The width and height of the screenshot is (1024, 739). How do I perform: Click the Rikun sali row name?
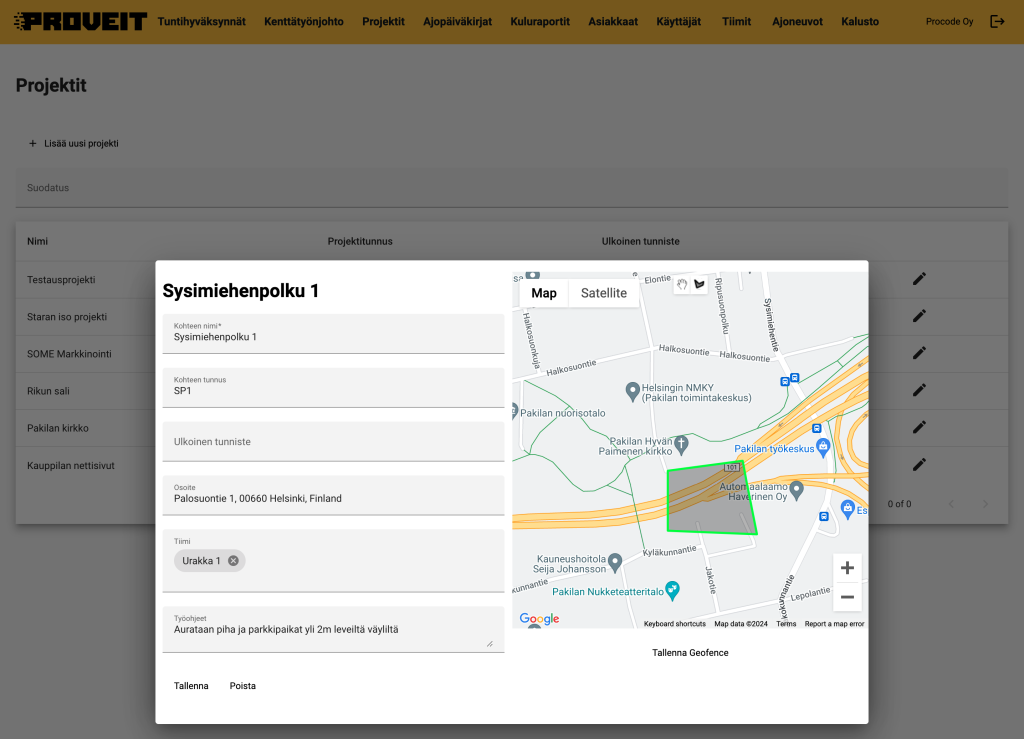click(48, 391)
